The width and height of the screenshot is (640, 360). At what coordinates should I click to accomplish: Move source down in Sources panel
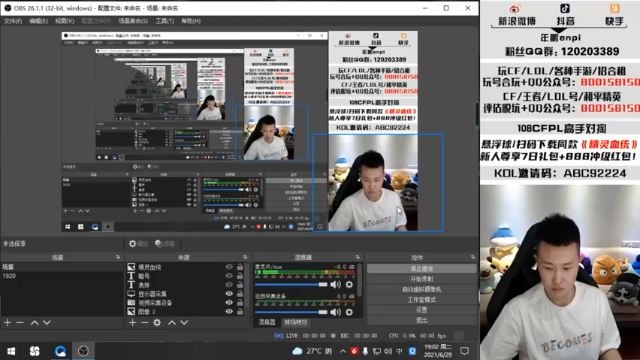[x=184, y=322]
